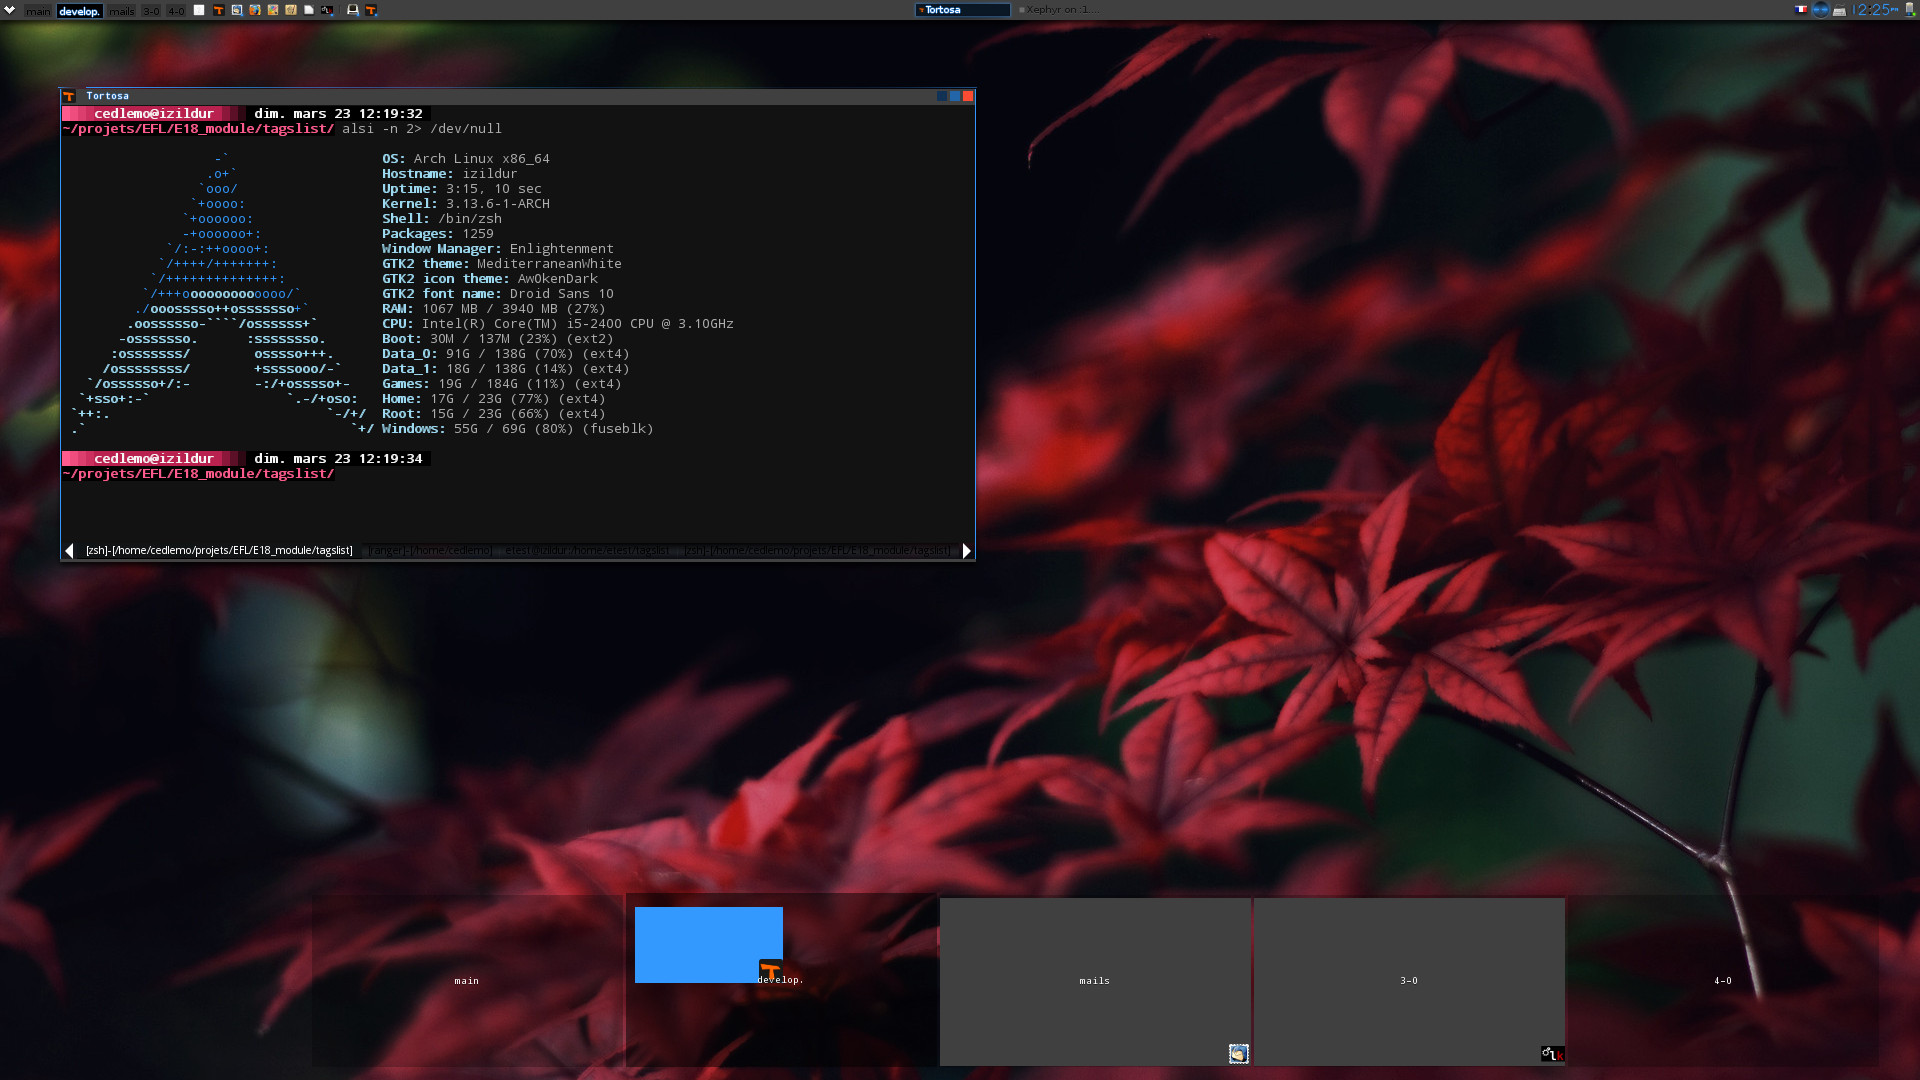Switch to the '3-0' tag in top bar

coord(151,11)
